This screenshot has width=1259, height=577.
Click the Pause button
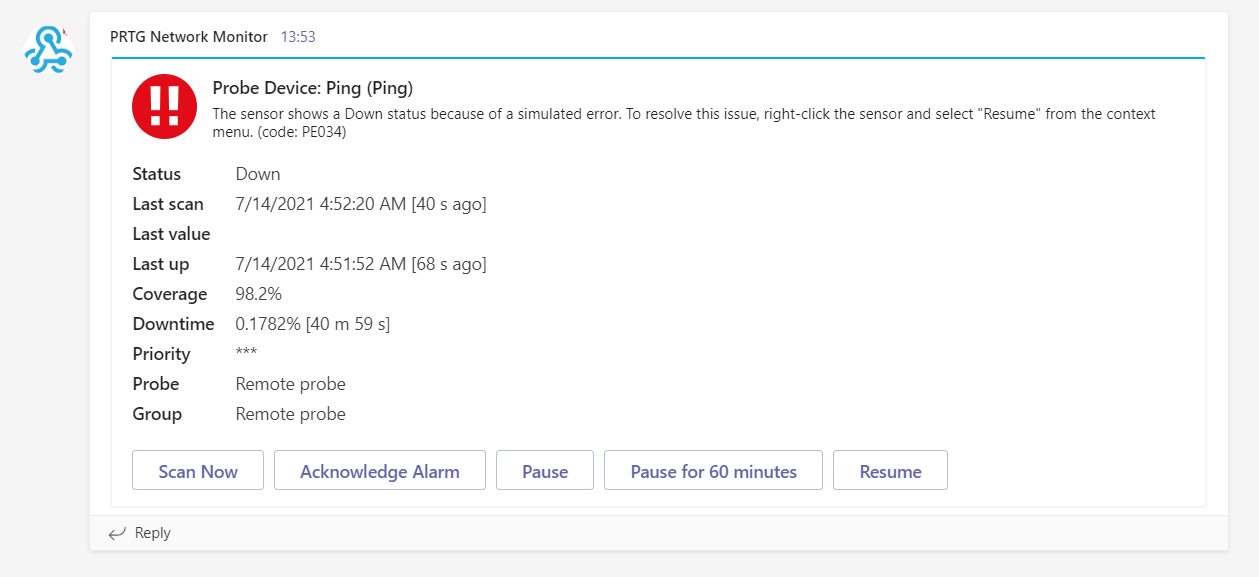(545, 471)
